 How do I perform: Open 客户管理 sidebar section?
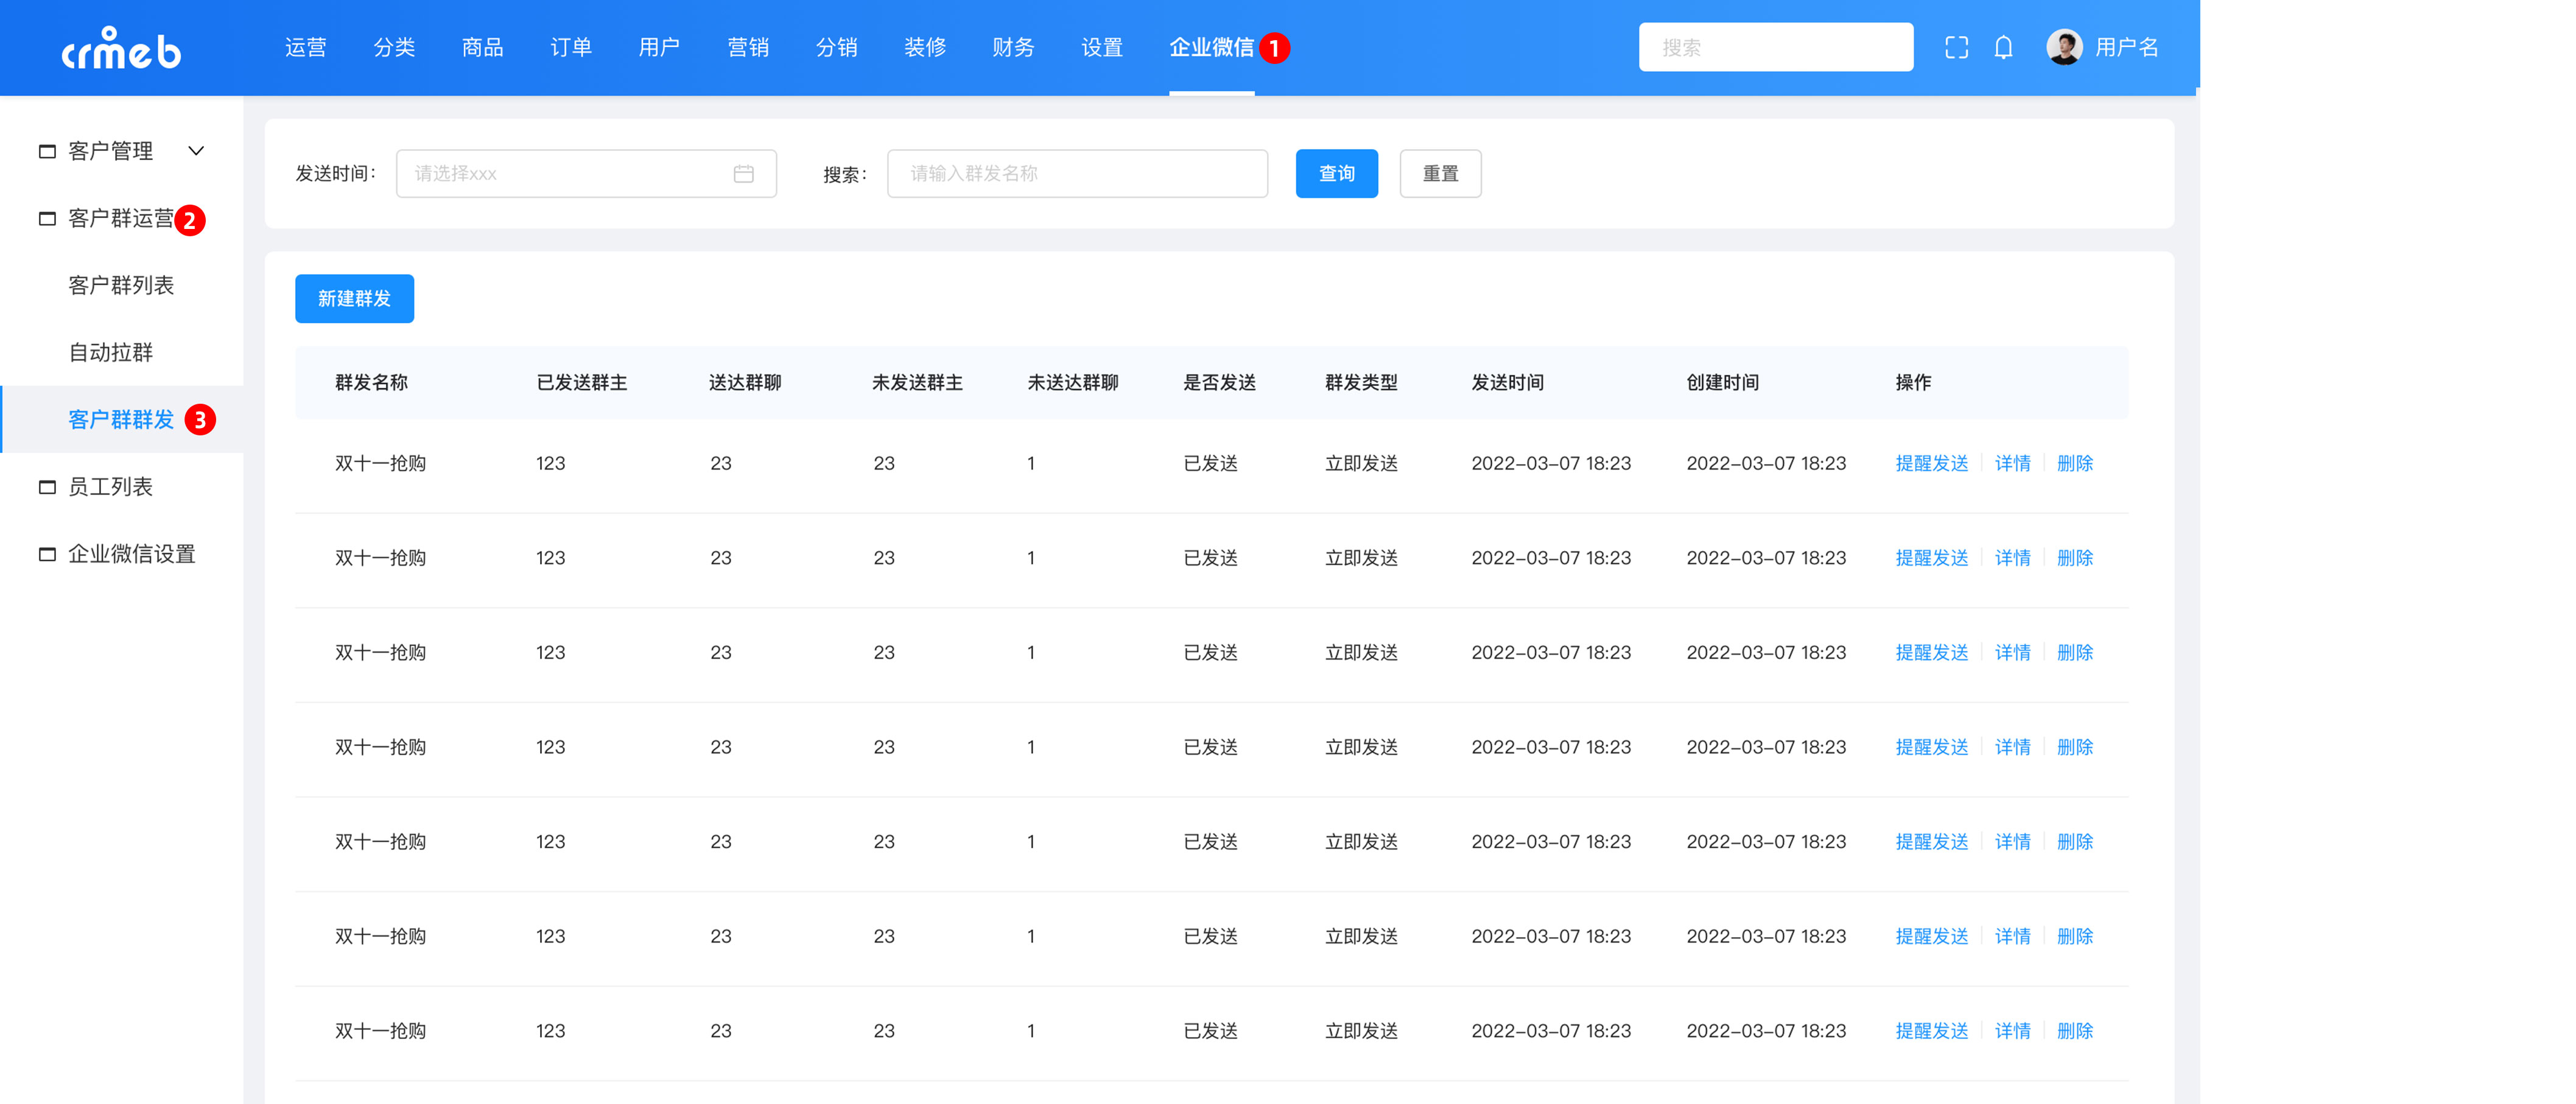[x=110, y=151]
